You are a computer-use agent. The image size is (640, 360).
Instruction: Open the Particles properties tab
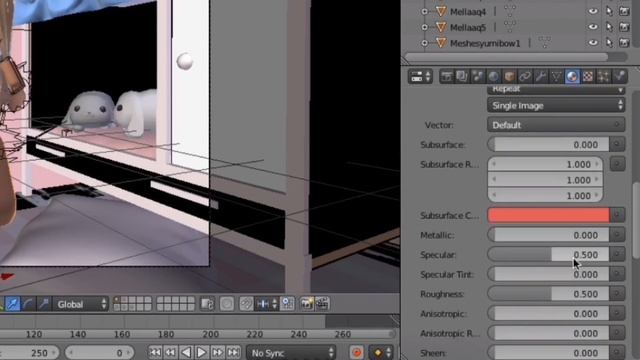603,76
